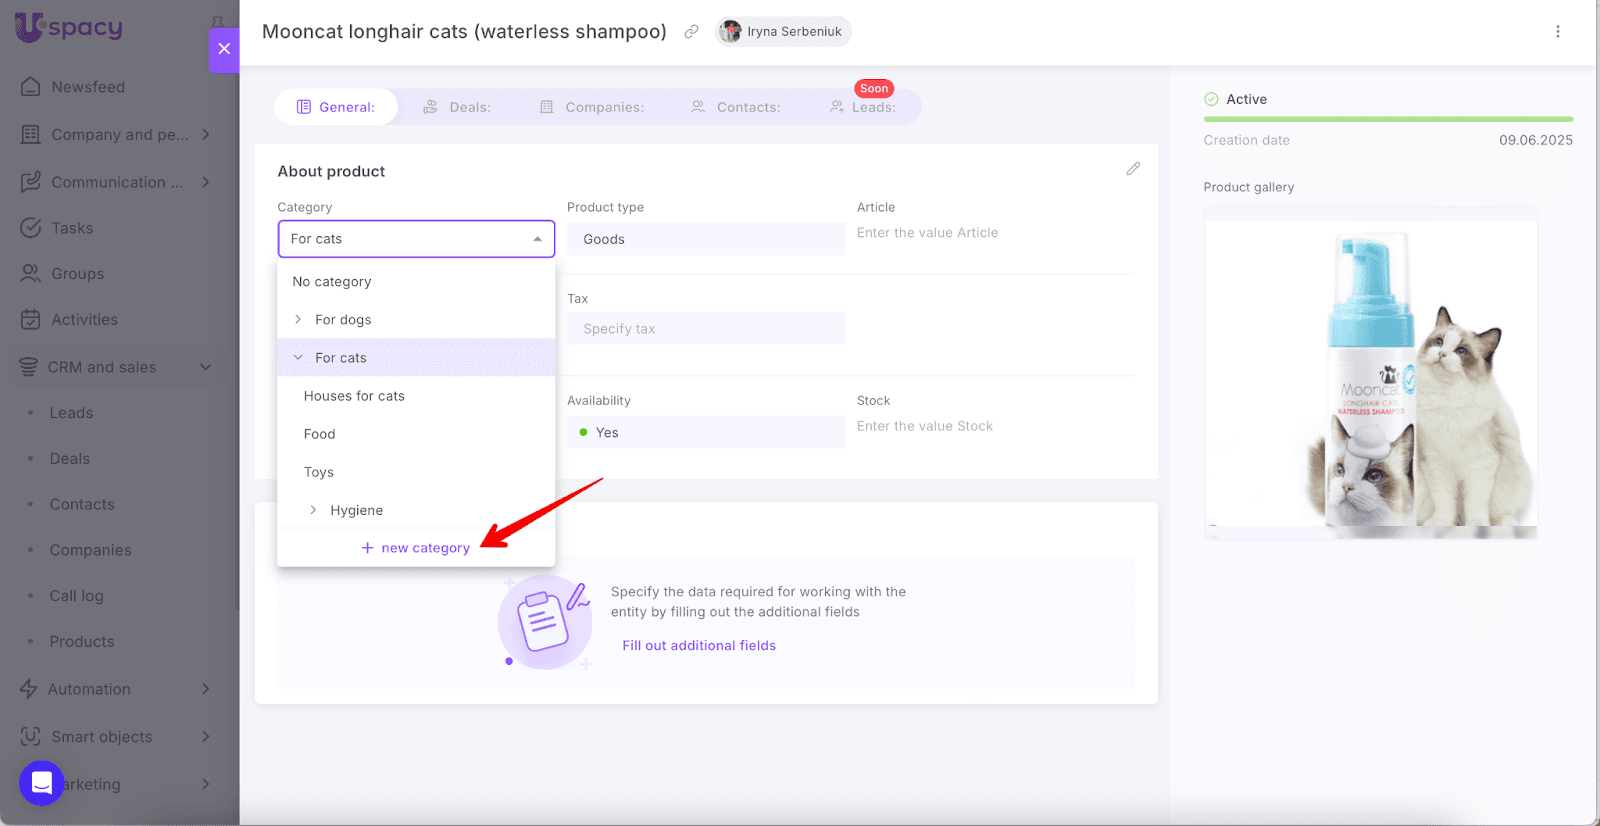The width and height of the screenshot is (1600, 826).
Task: Collapse the For cats category
Action: click(x=298, y=358)
